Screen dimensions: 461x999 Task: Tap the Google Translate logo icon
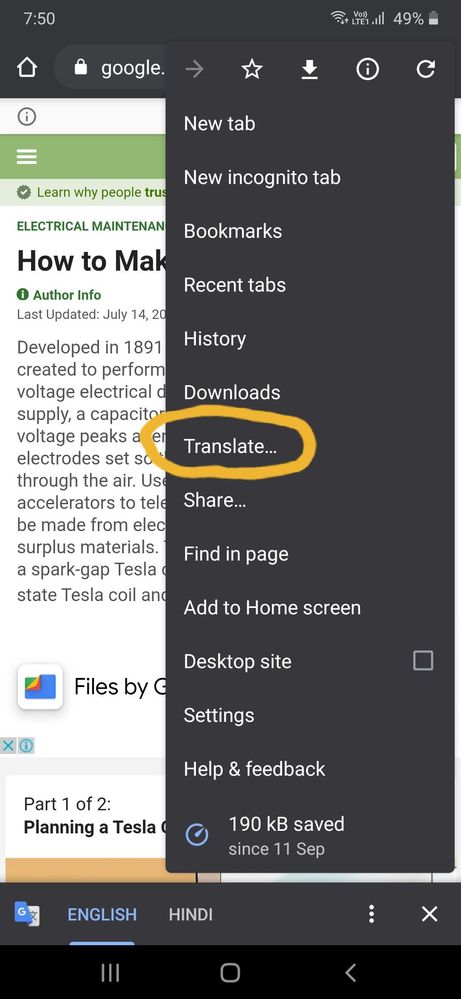coord(27,914)
